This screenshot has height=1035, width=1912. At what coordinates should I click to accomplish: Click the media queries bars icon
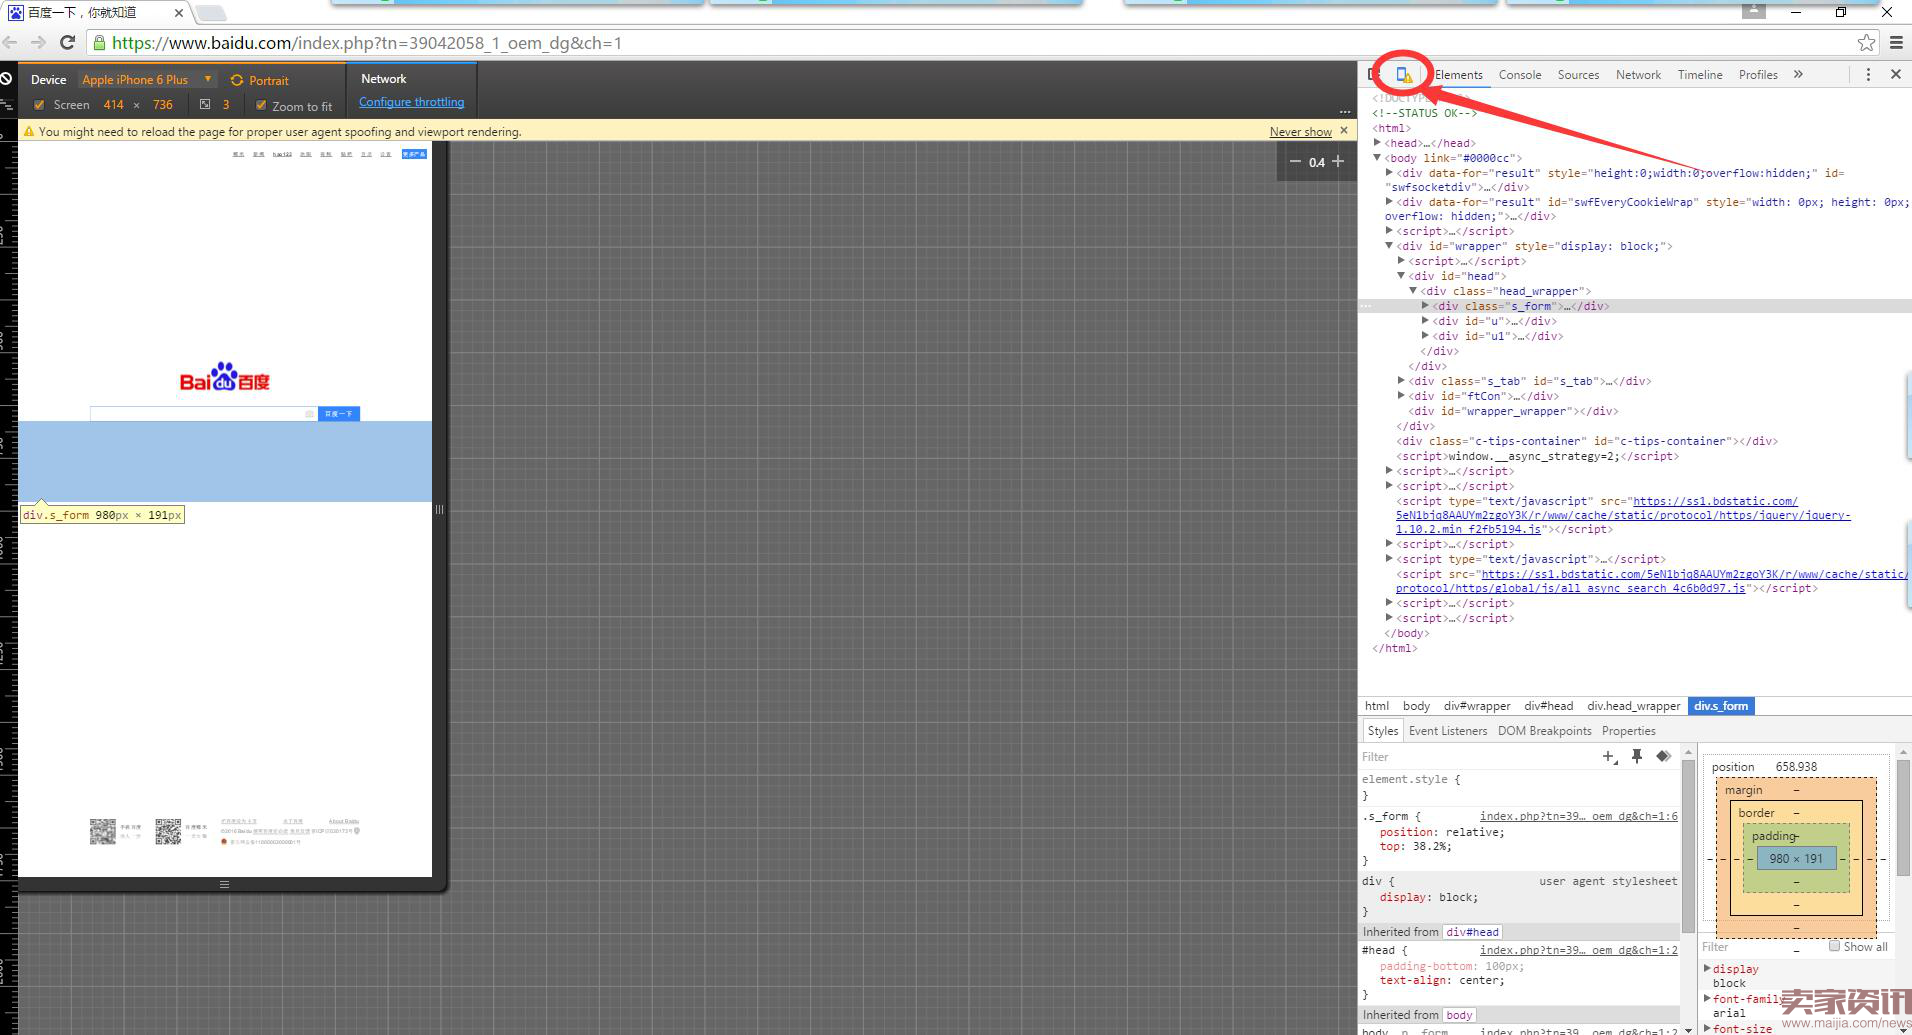6,103
